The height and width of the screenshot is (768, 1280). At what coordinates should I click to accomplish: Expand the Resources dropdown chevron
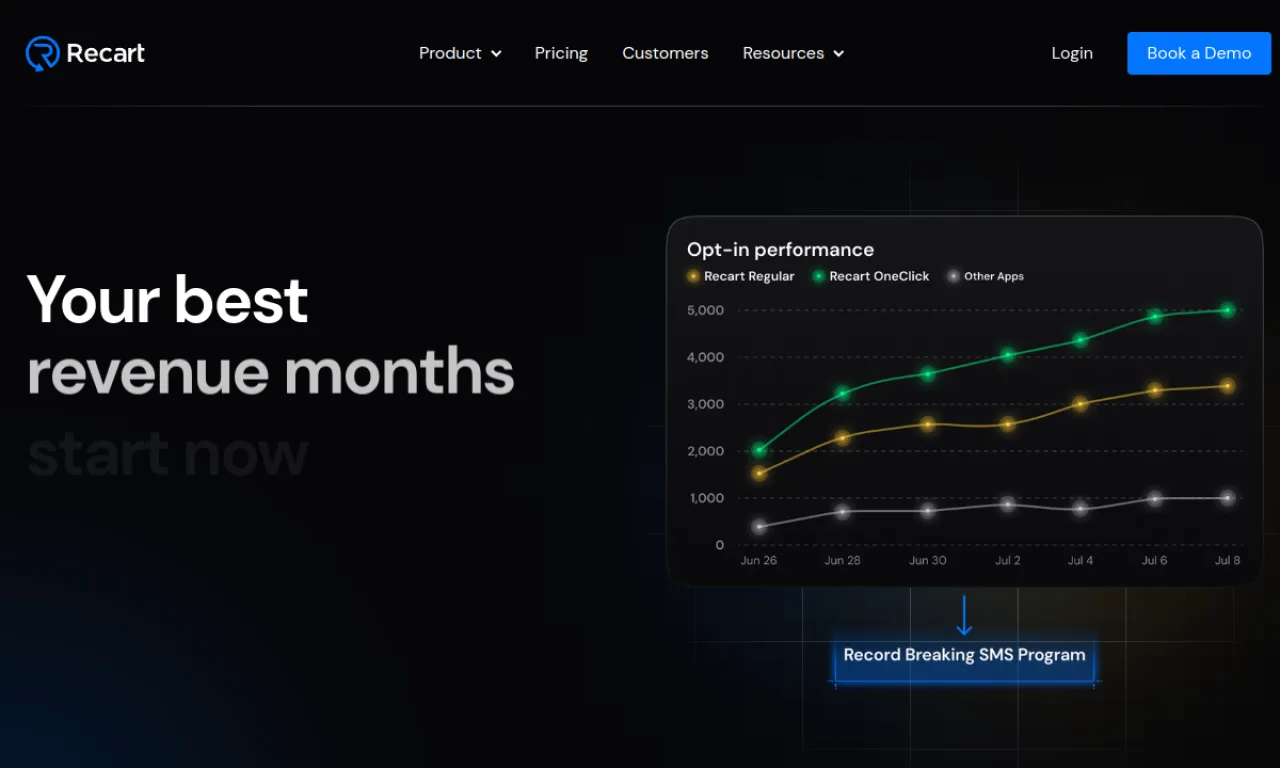pyautogui.click(x=838, y=54)
